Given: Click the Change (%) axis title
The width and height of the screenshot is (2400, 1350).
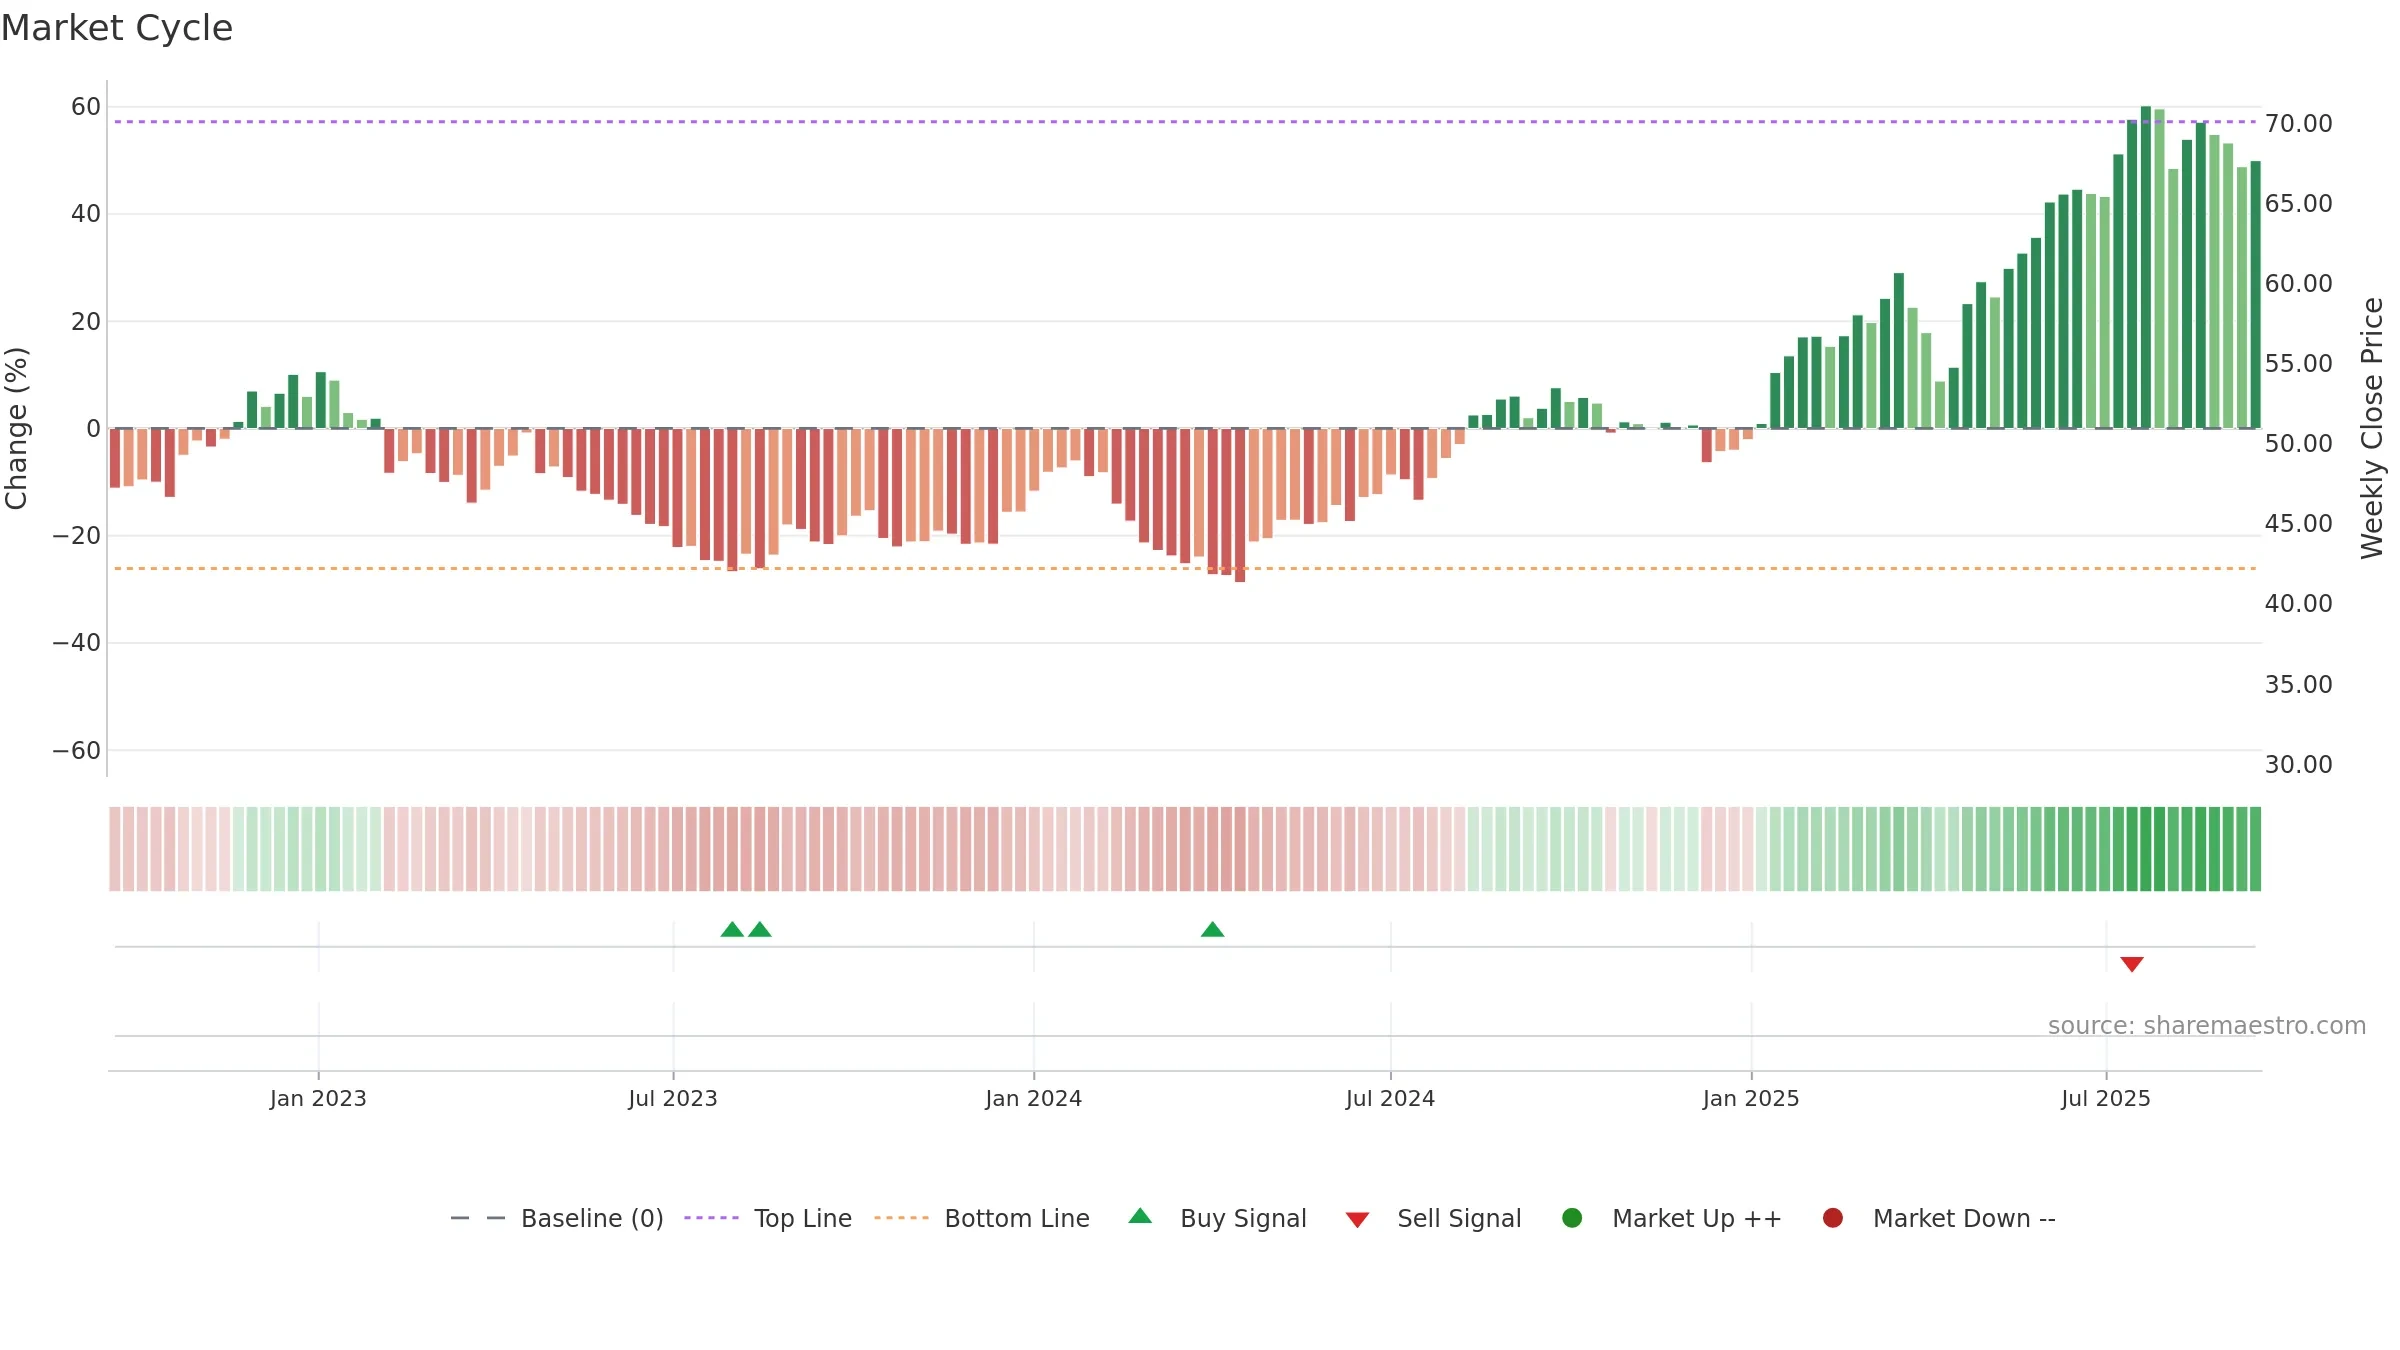Looking at the screenshot, I should pos(16,428).
